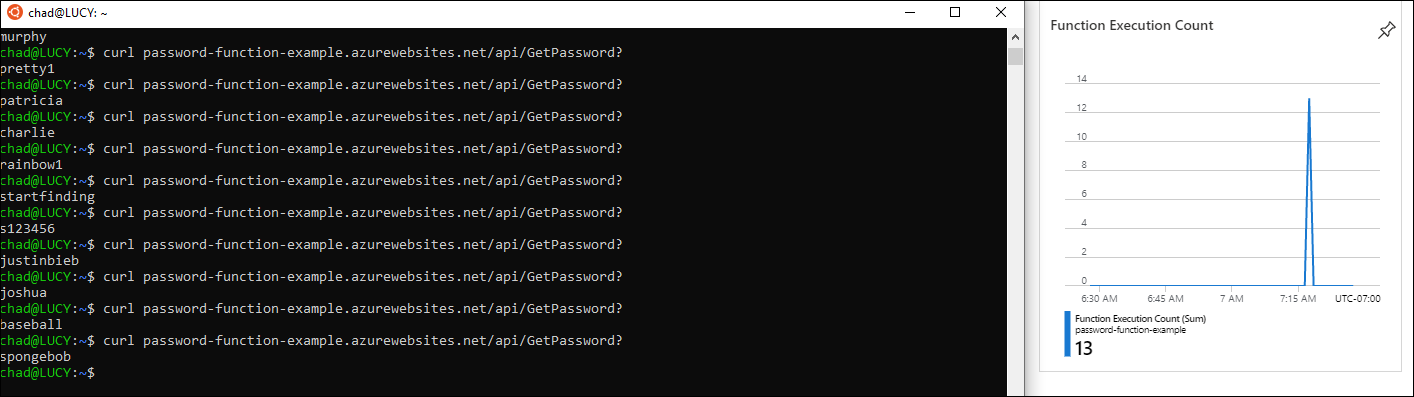Click the total count number 13
The height and width of the screenshot is (397, 1414).
pos(1084,349)
